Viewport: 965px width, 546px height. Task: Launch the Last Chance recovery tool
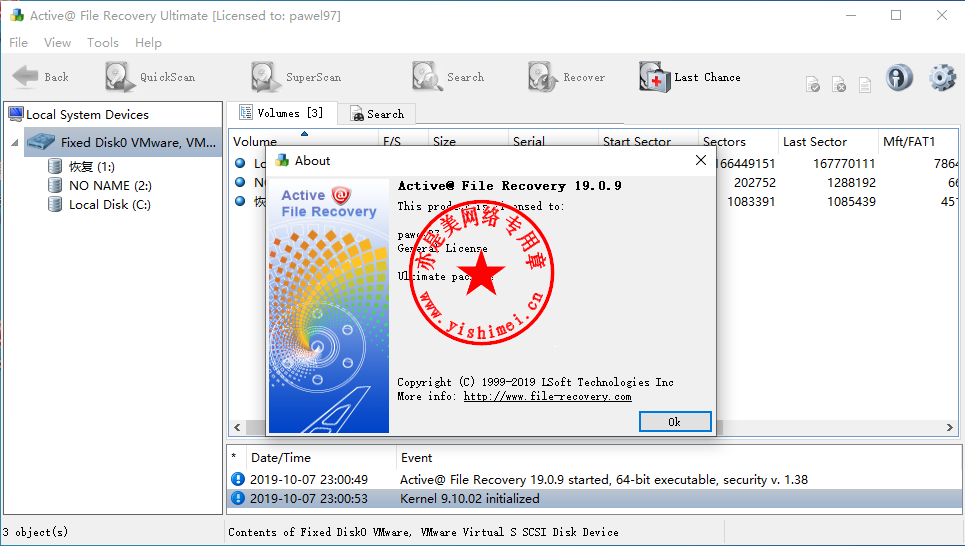tap(654, 77)
